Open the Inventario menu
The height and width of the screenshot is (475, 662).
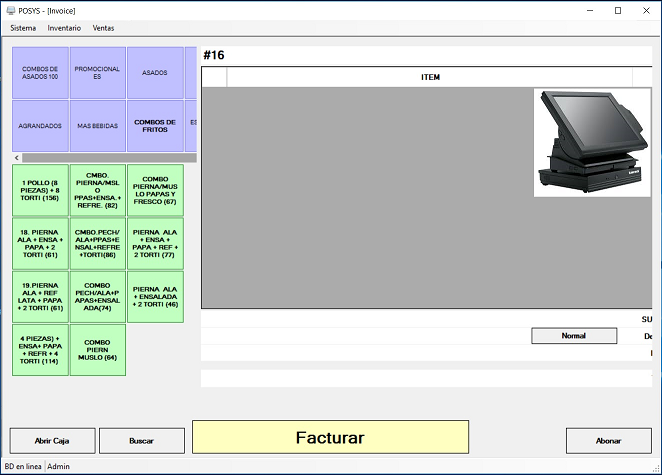pyautogui.click(x=64, y=28)
